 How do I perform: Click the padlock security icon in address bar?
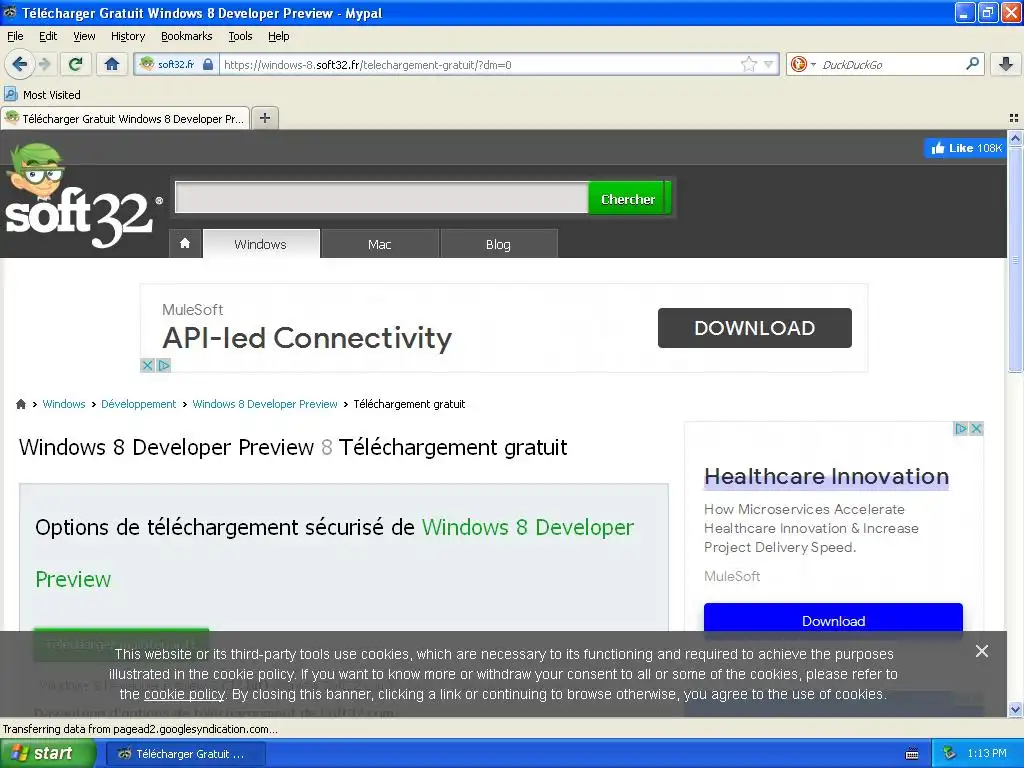tap(208, 64)
